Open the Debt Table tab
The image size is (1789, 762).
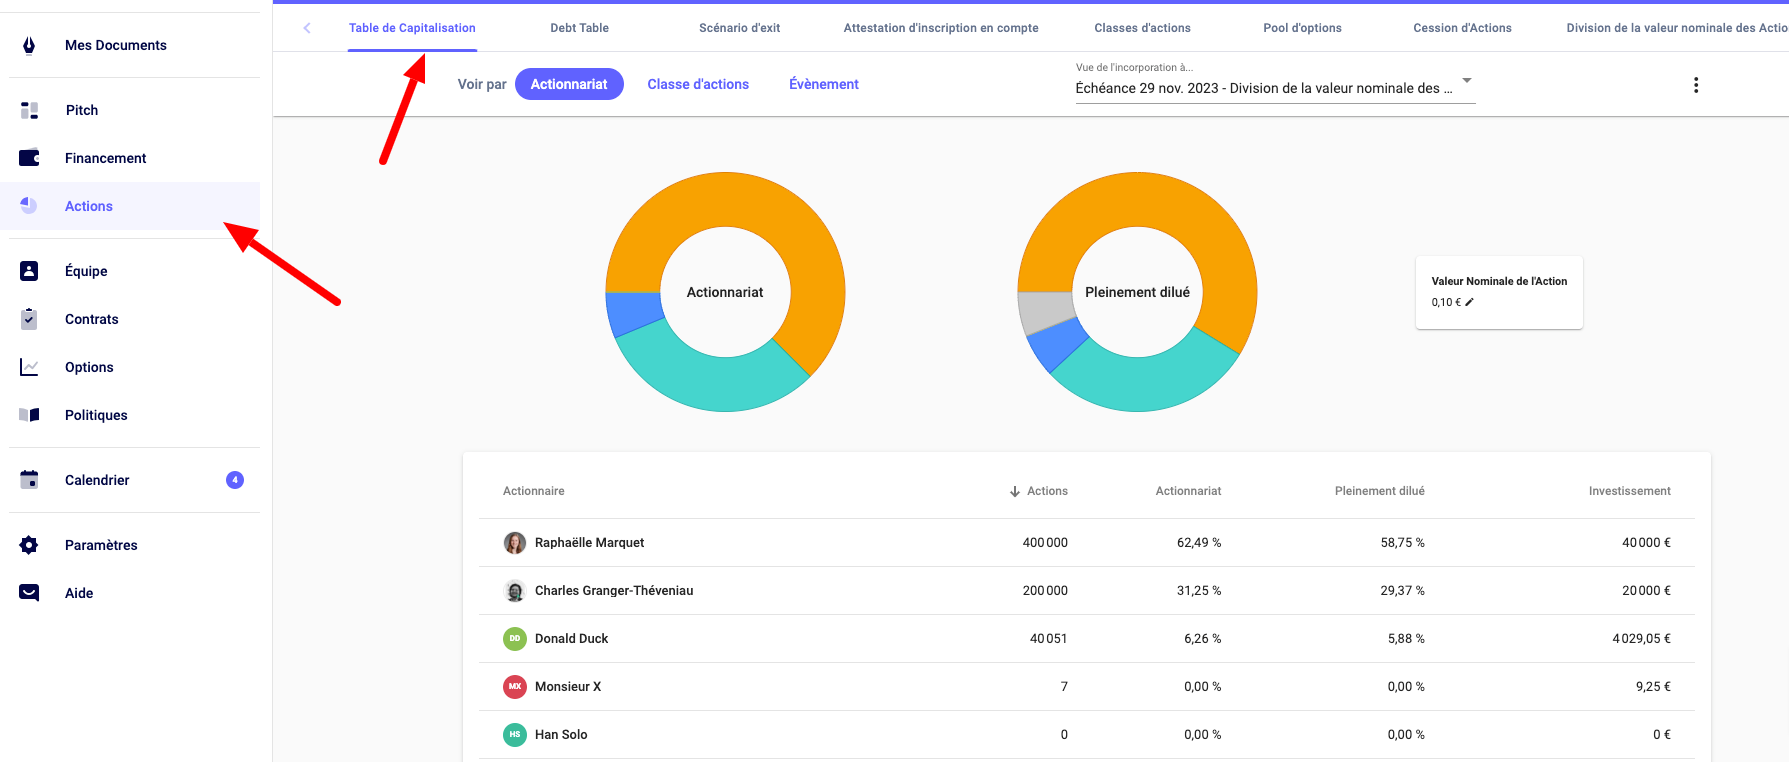coord(579,28)
